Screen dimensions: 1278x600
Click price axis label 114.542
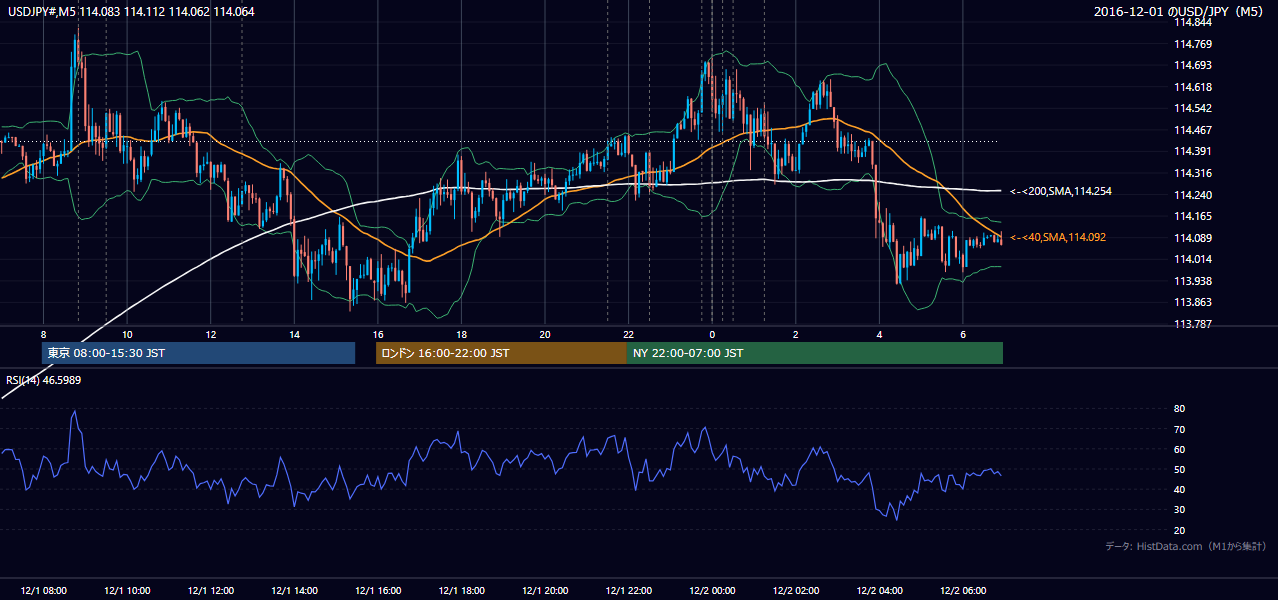(x=1193, y=108)
